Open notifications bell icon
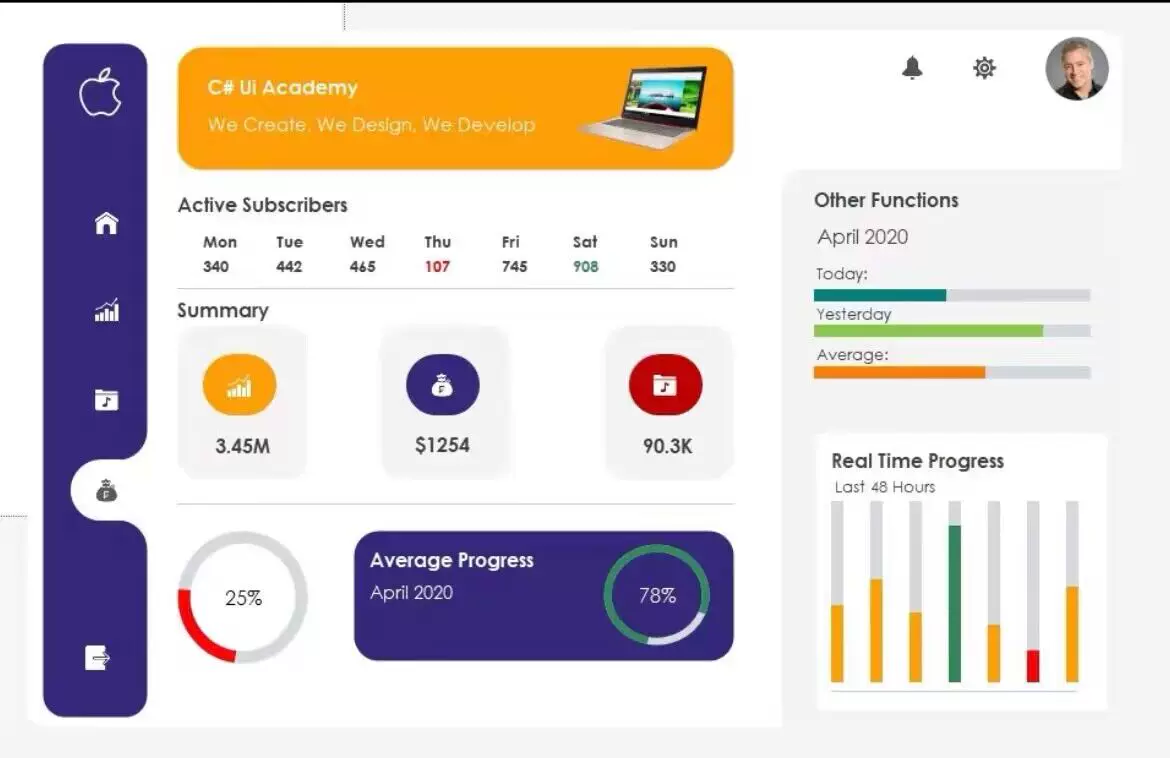The image size is (1170, 758). (x=912, y=68)
